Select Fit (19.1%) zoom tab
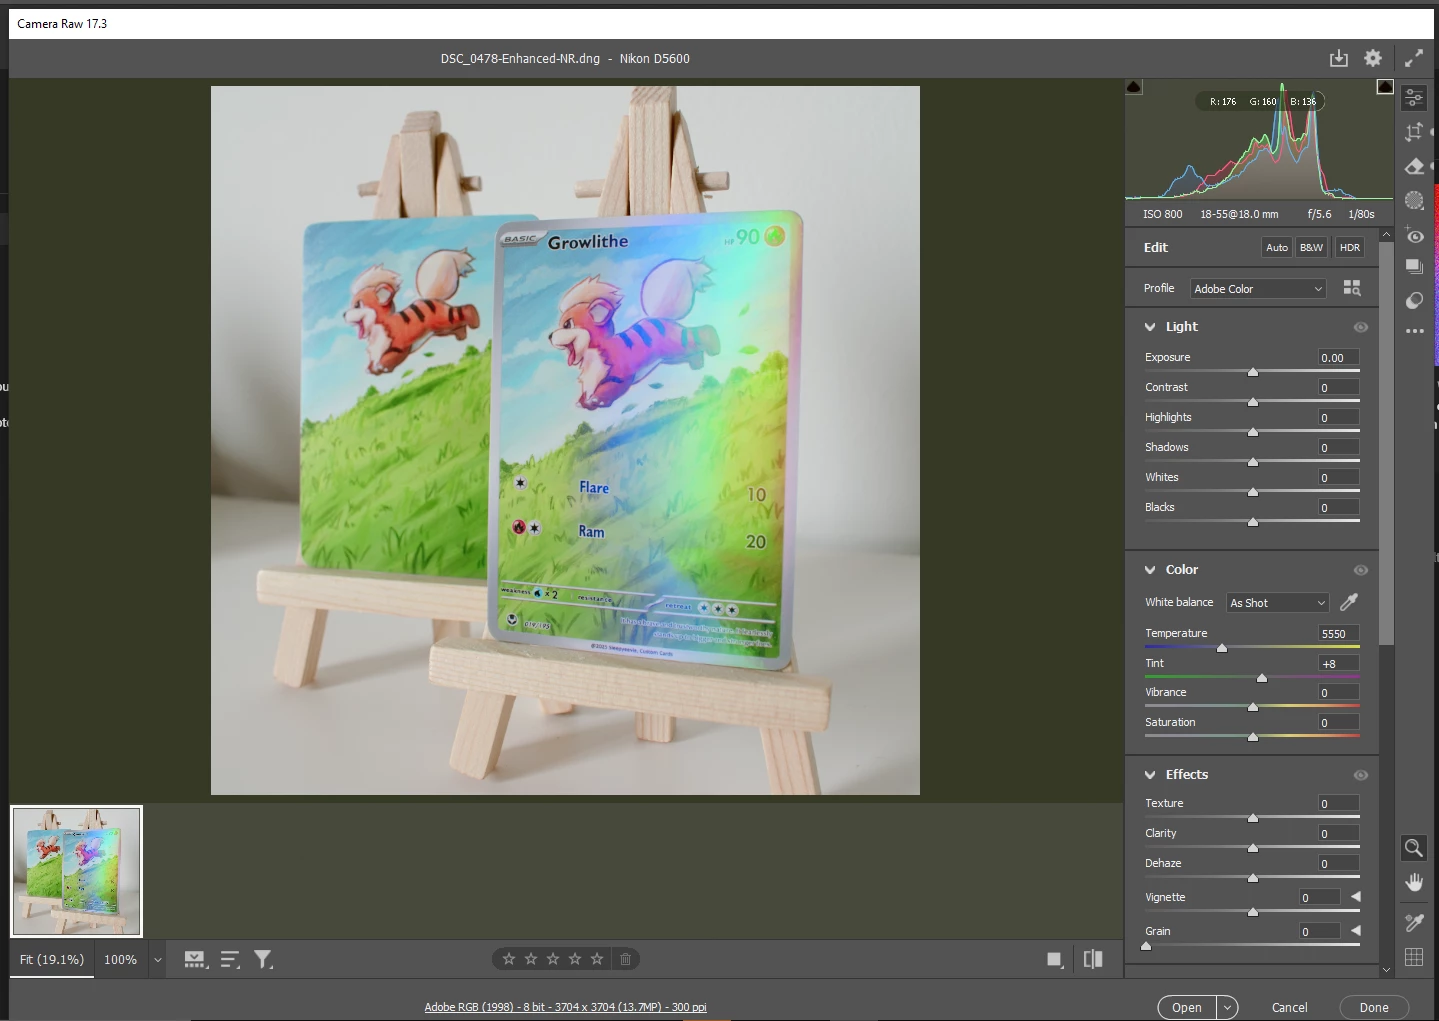Screen dimensions: 1439x1021 click(x=52, y=960)
